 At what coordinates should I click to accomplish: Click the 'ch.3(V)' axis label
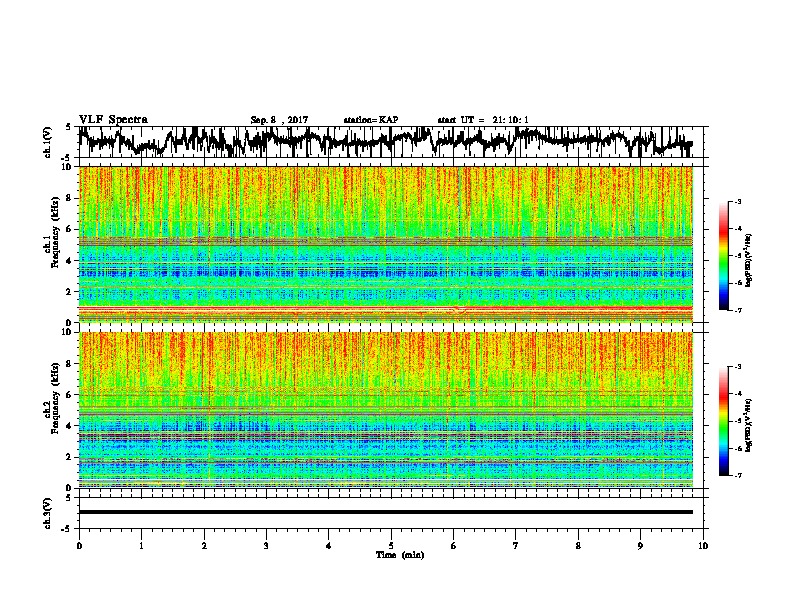coord(48,513)
